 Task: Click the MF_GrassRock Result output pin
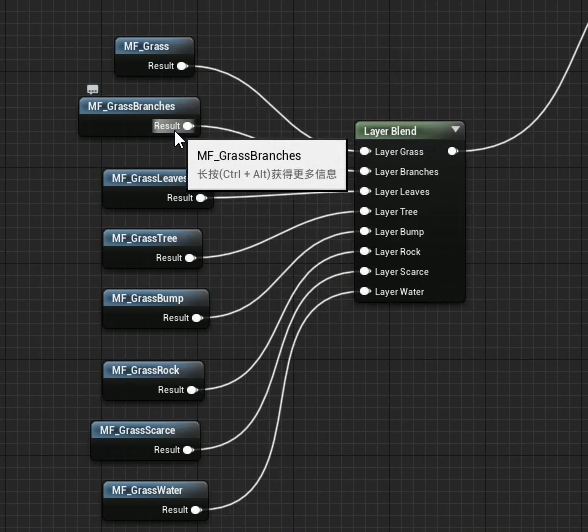click(x=192, y=390)
